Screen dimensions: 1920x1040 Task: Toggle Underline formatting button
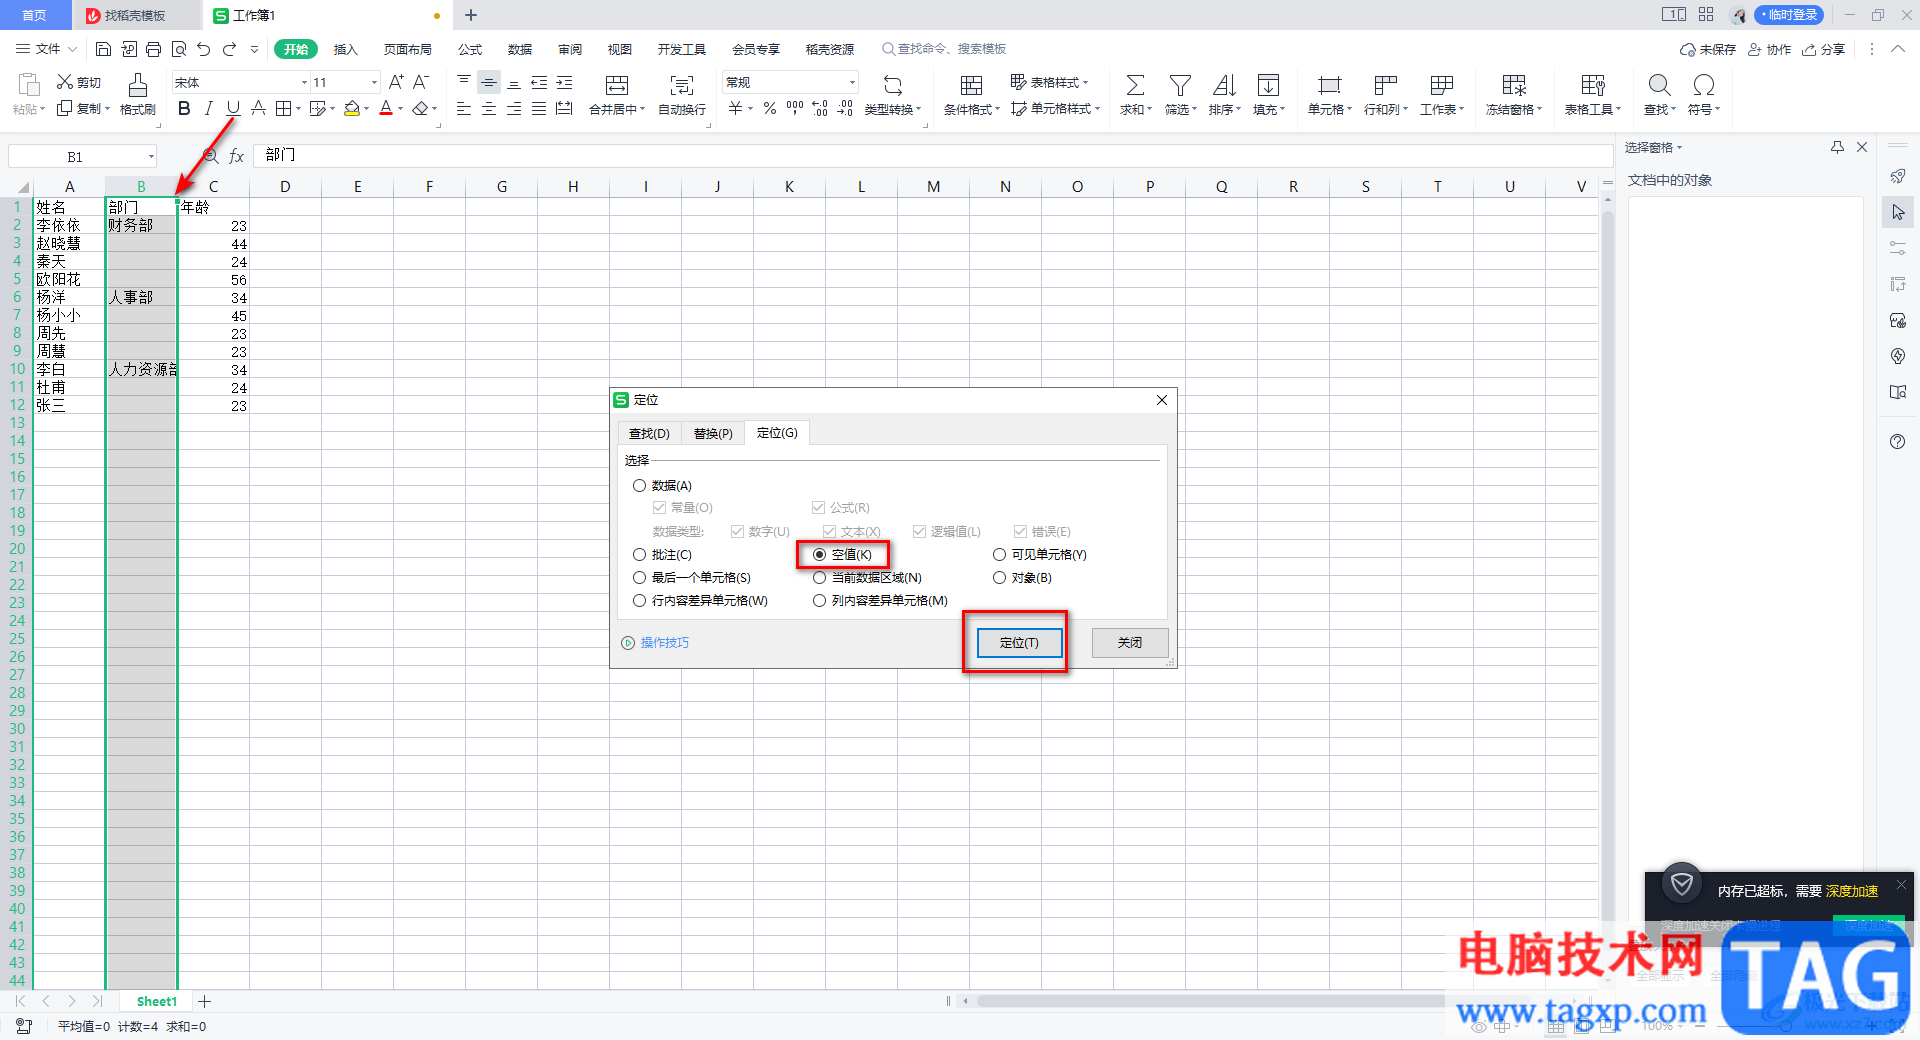coord(233,108)
